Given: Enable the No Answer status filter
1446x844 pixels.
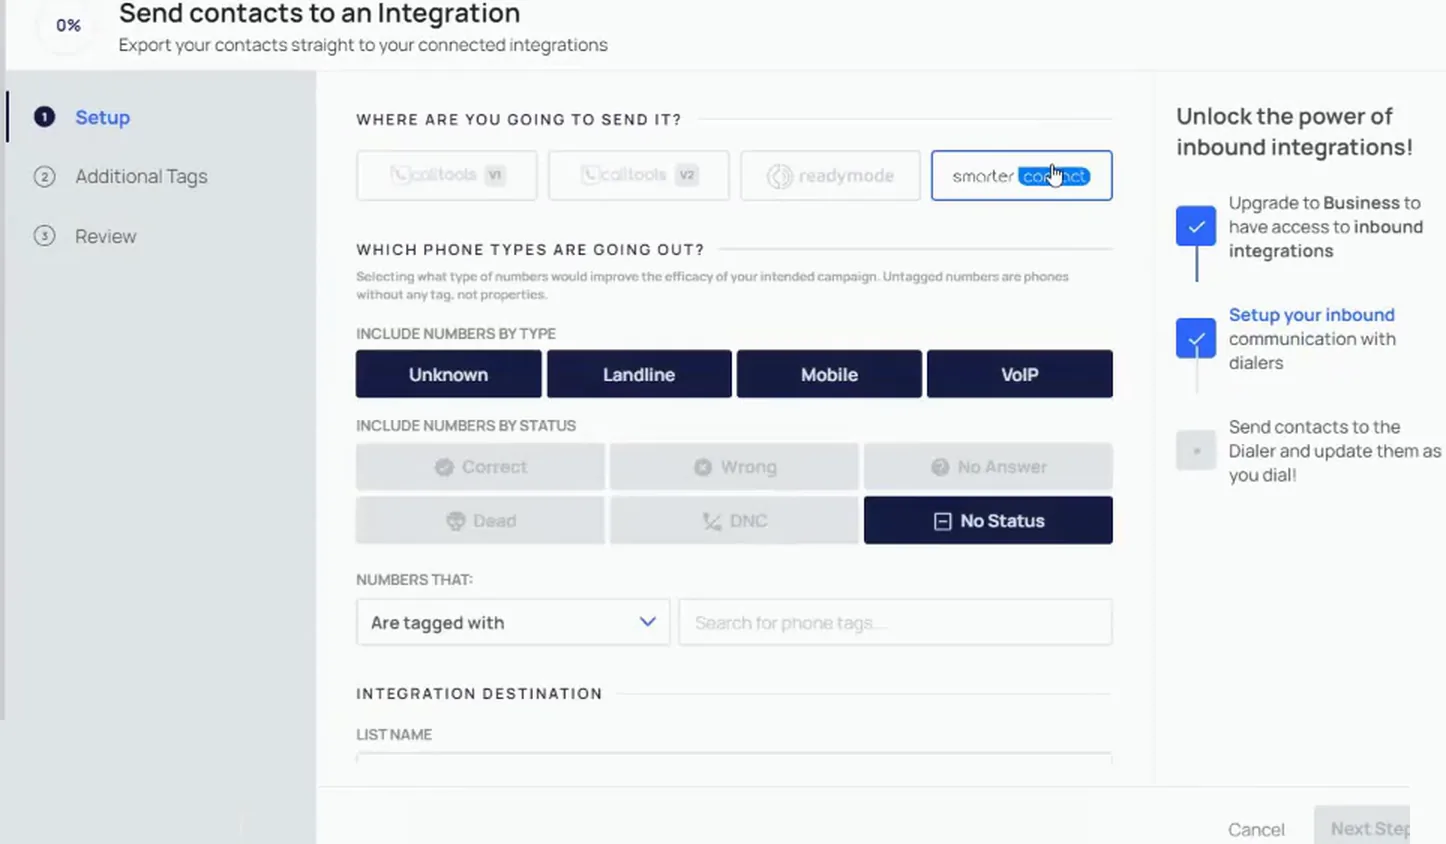Looking at the screenshot, I should [x=988, y=467].
